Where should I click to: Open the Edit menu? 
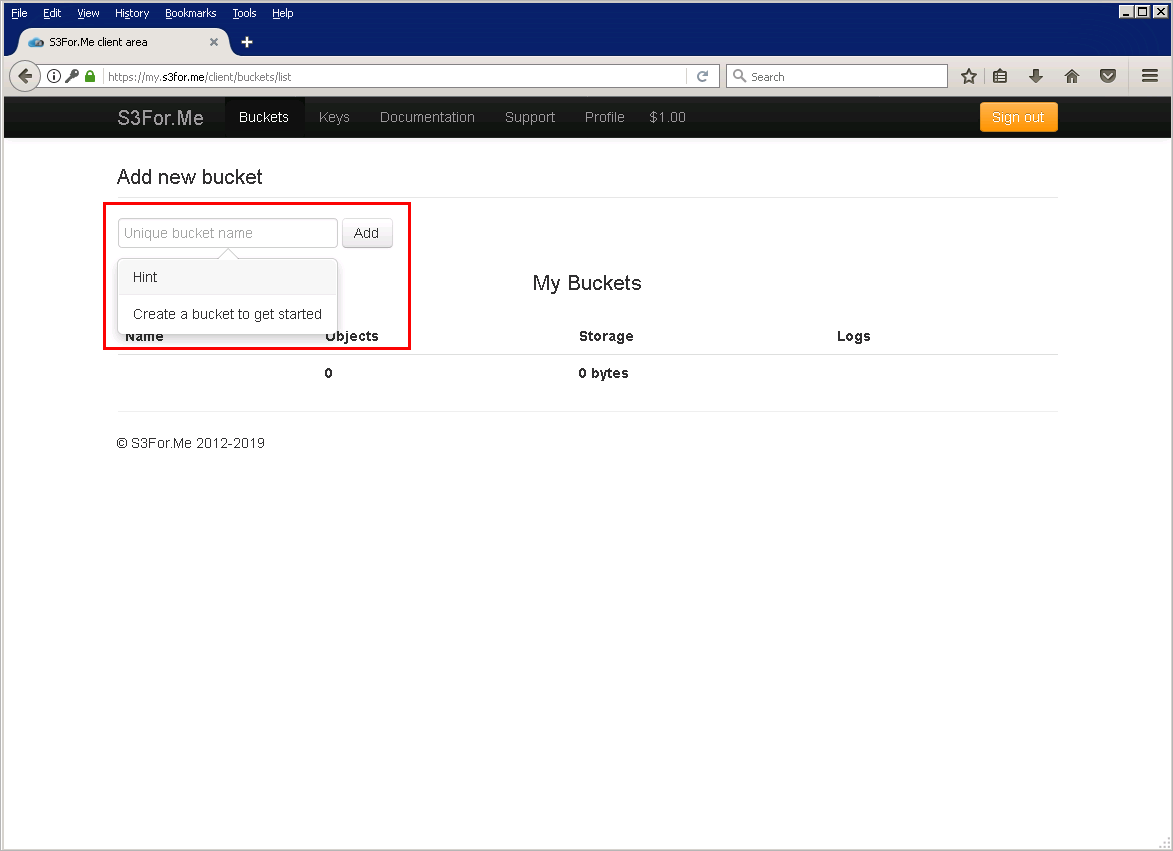pos(52,13)
